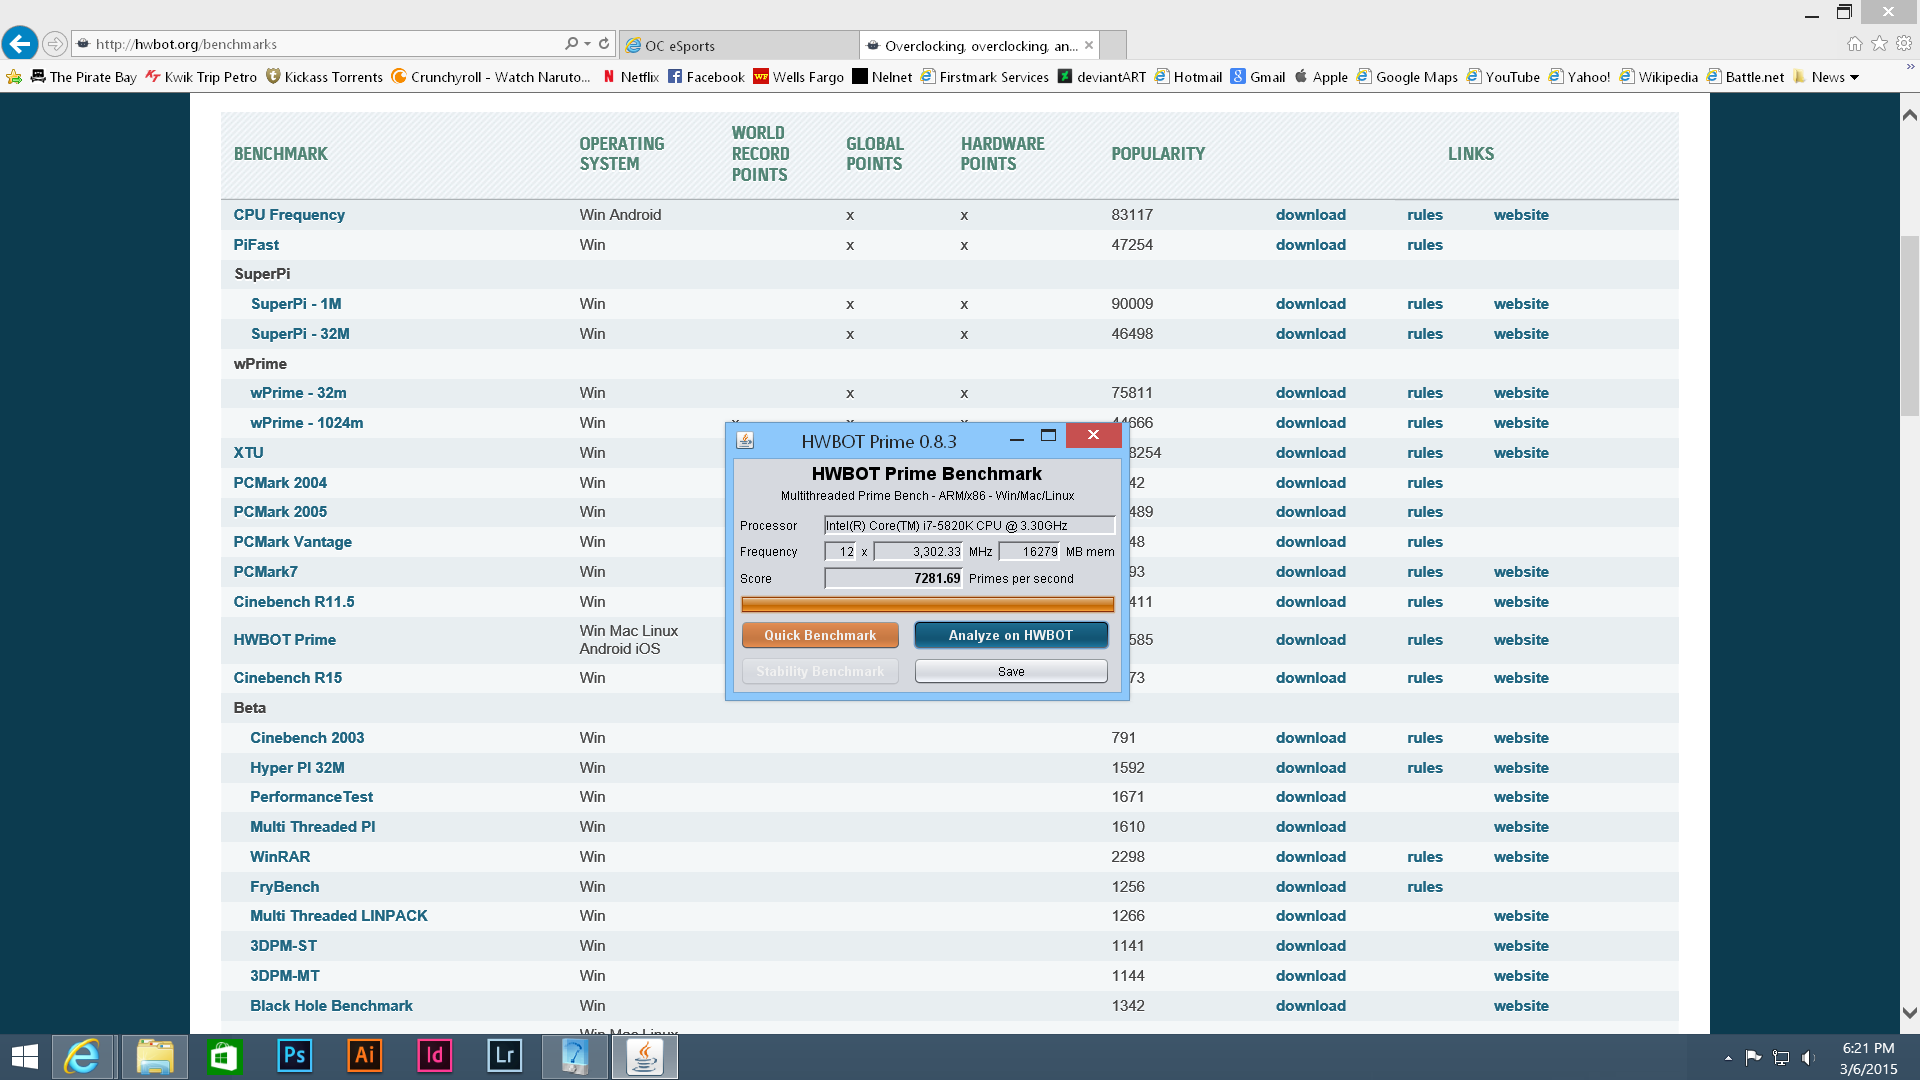1920x1080 pixels.
Task: Click rules link for XTU
Action: point(1424,453)
